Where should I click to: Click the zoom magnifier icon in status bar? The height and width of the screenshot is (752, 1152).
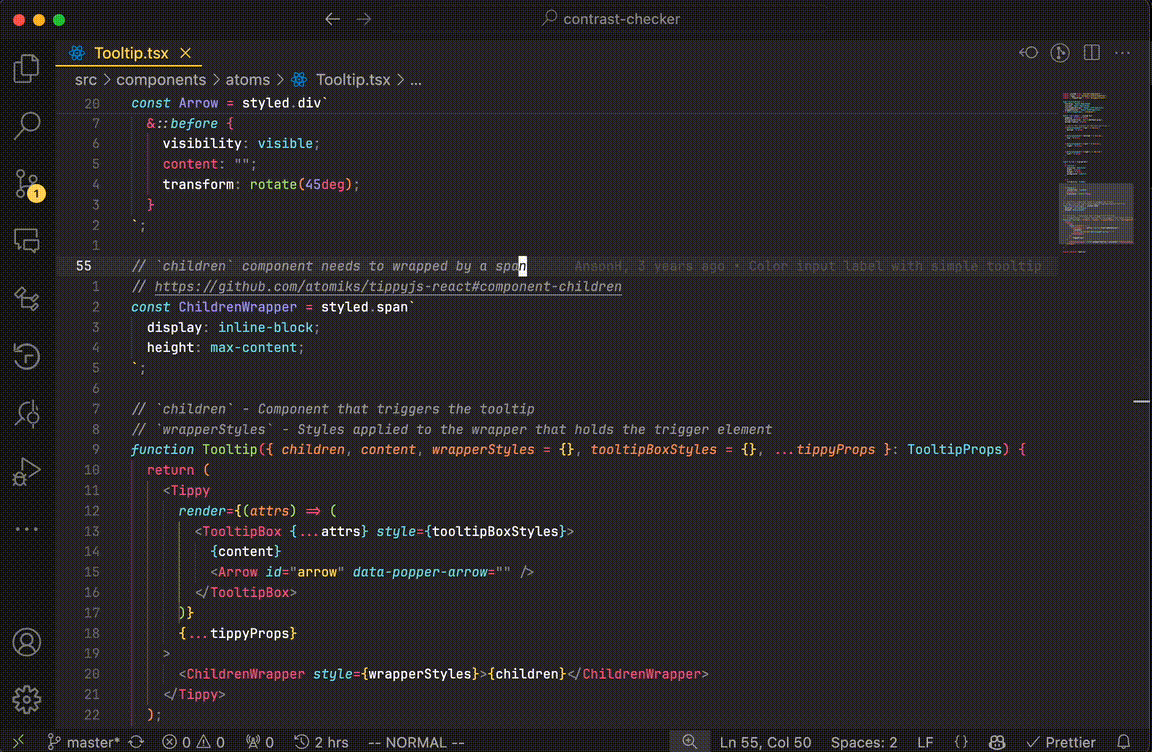(x=689, y=742)
